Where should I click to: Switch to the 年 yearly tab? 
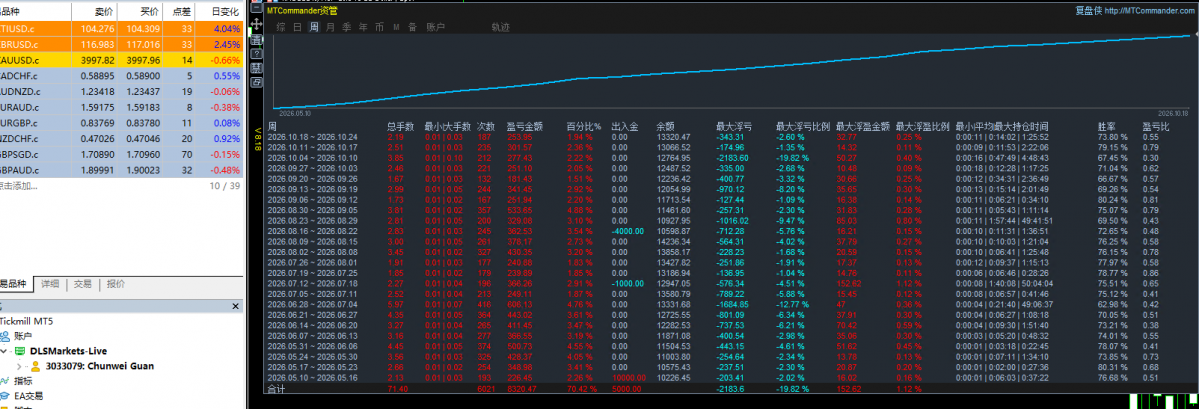coord(362,27)
